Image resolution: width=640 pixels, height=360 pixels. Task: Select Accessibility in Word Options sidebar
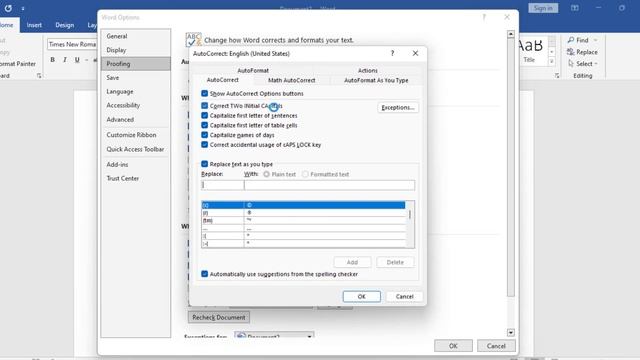pos(136,105)
